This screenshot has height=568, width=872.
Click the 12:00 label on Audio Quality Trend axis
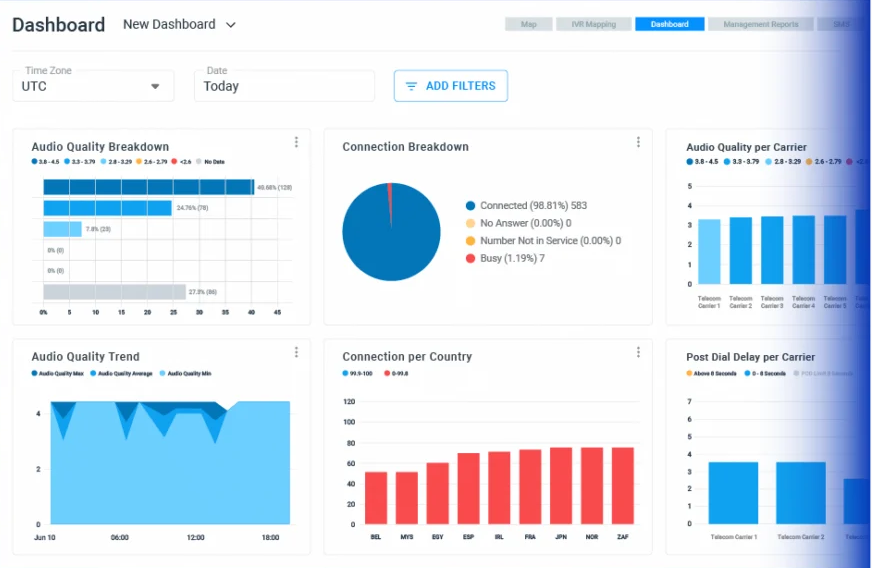pos(196,537)
